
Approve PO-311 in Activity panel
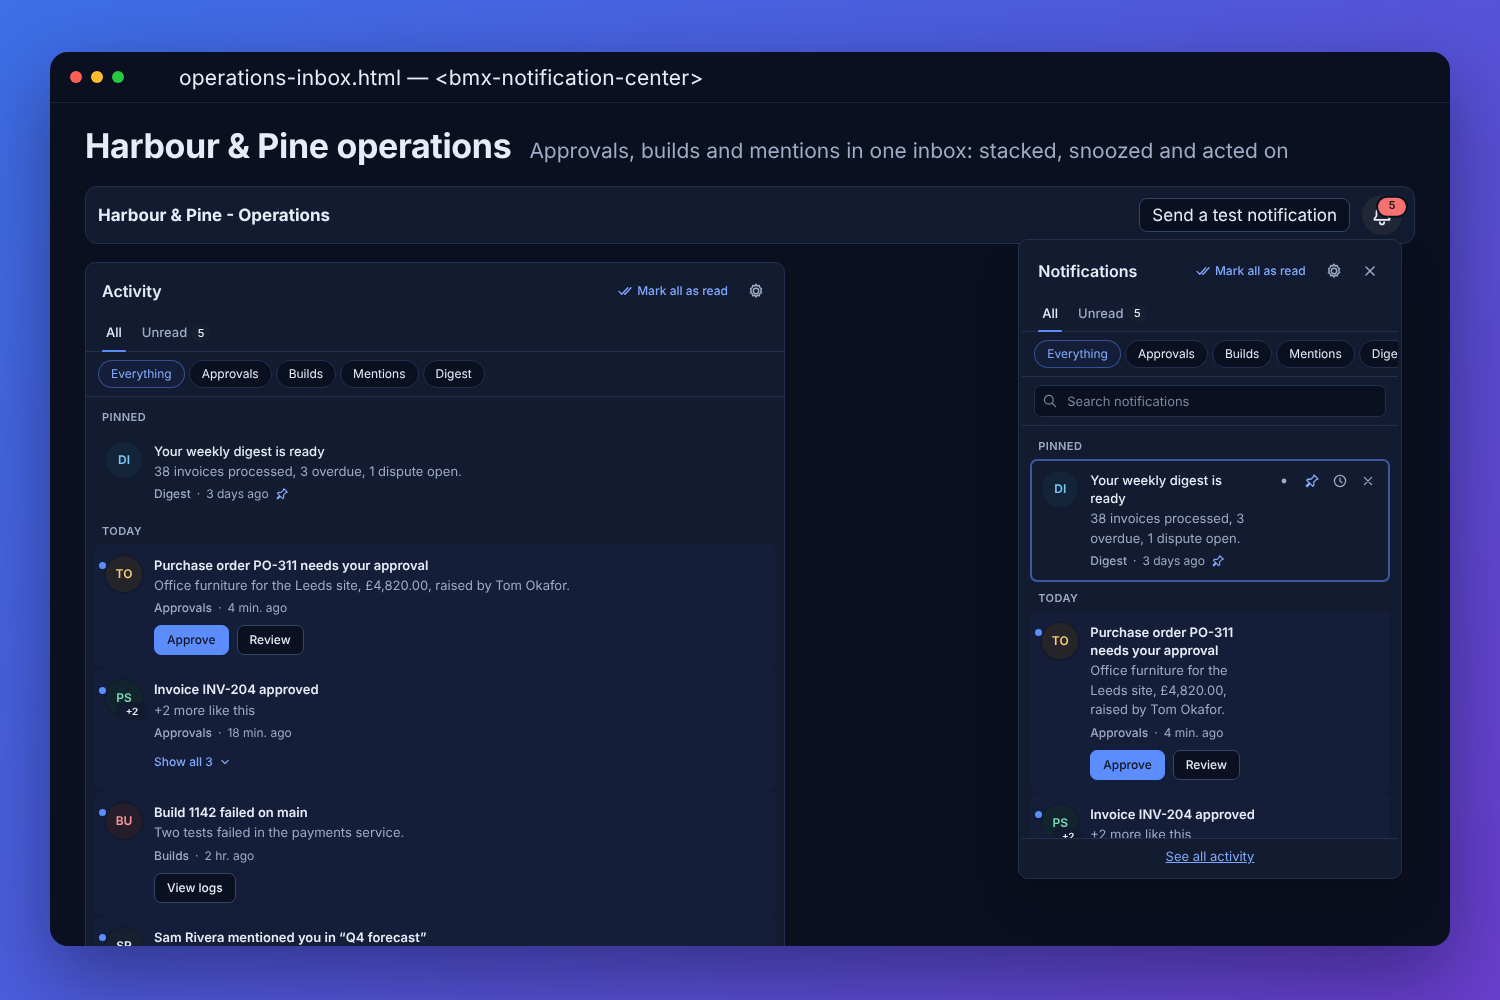coord(191,640)
